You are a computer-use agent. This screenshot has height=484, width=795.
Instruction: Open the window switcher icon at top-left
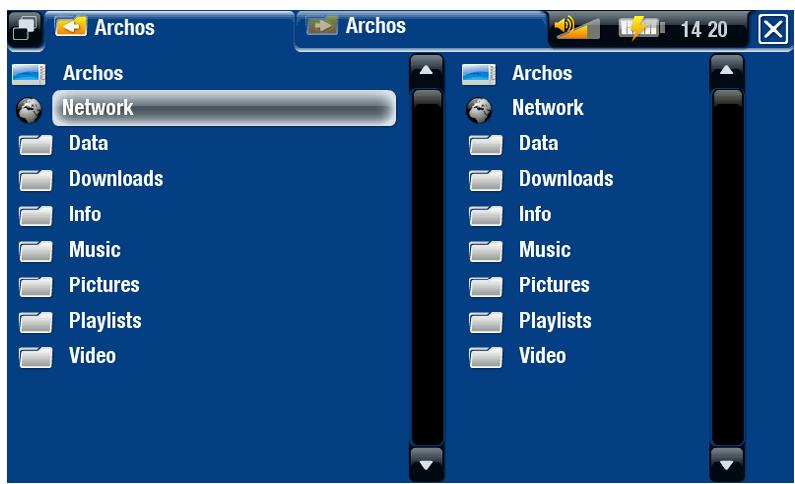click(x=25, y=28)
